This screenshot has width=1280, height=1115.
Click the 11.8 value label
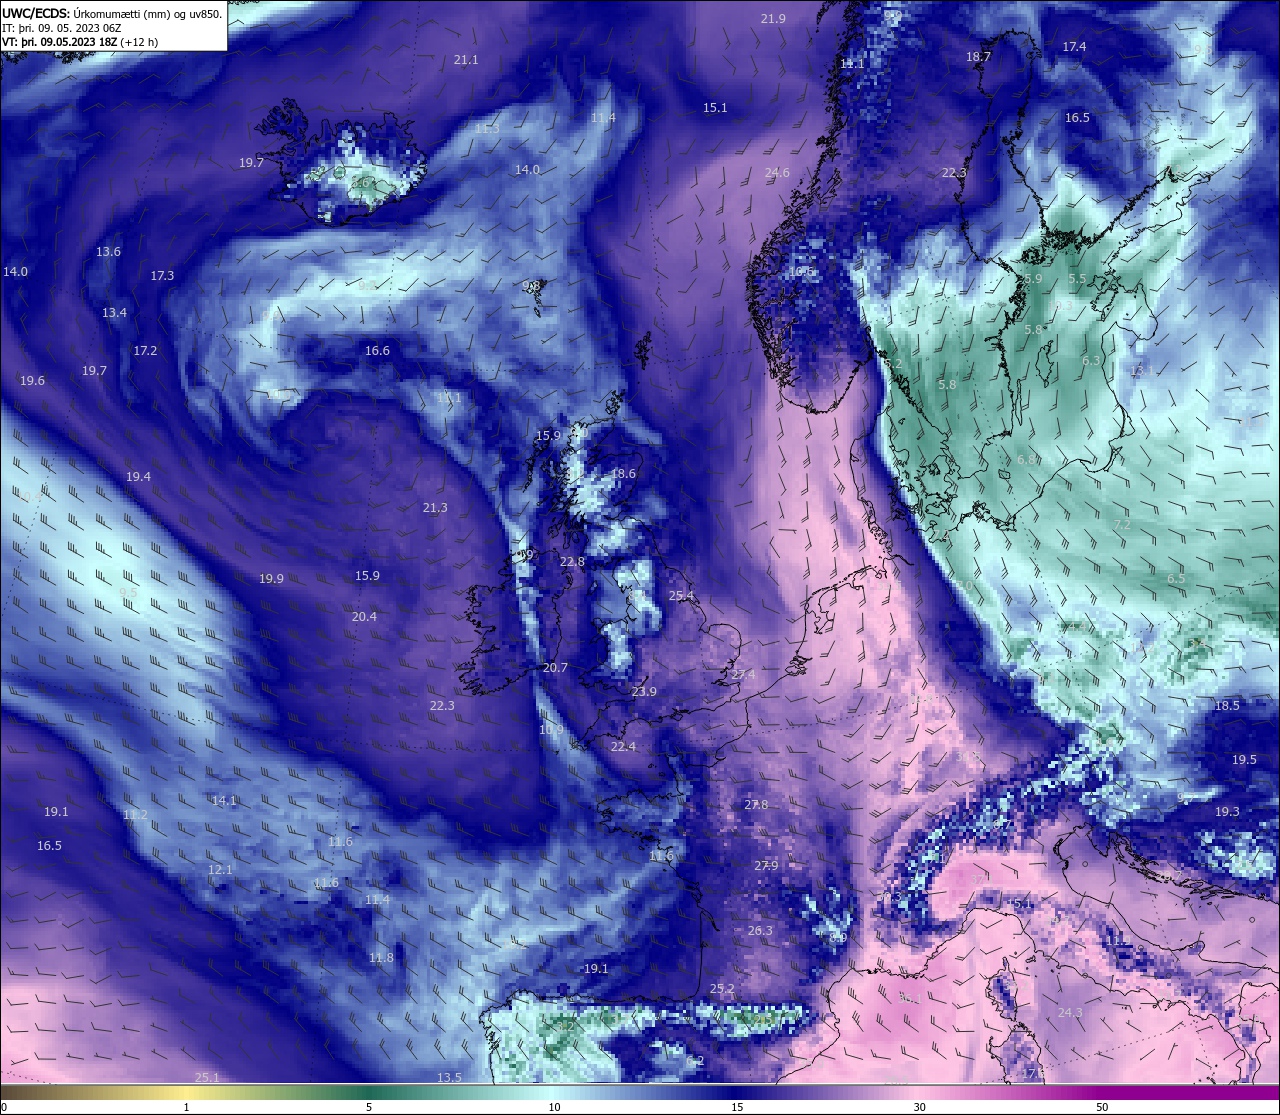click(x=381, y=958)
